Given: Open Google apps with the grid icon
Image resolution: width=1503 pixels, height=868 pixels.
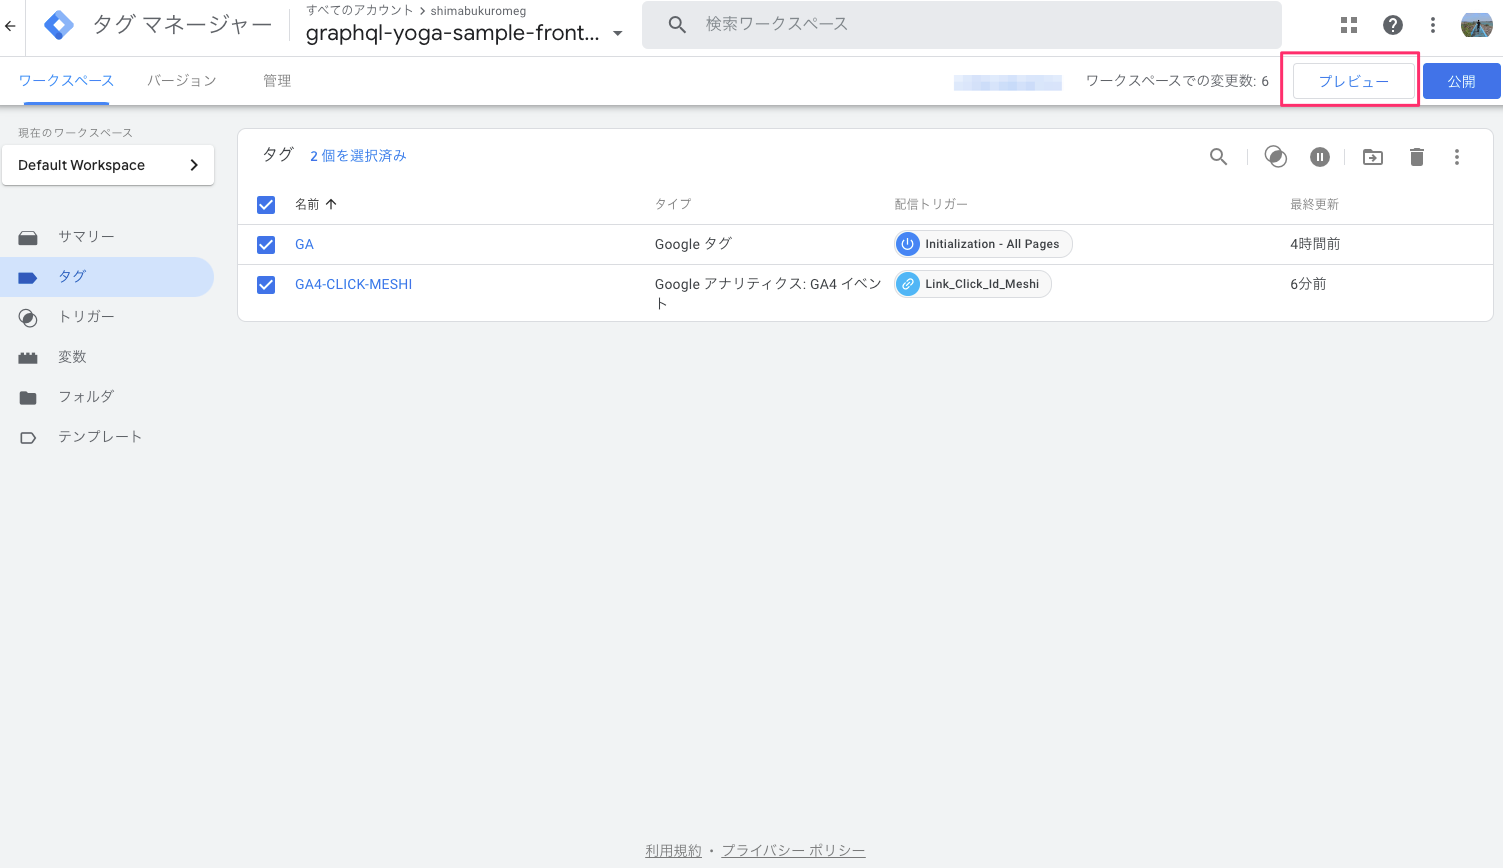Looking at the screenshot, I should tap(1348, 24).
